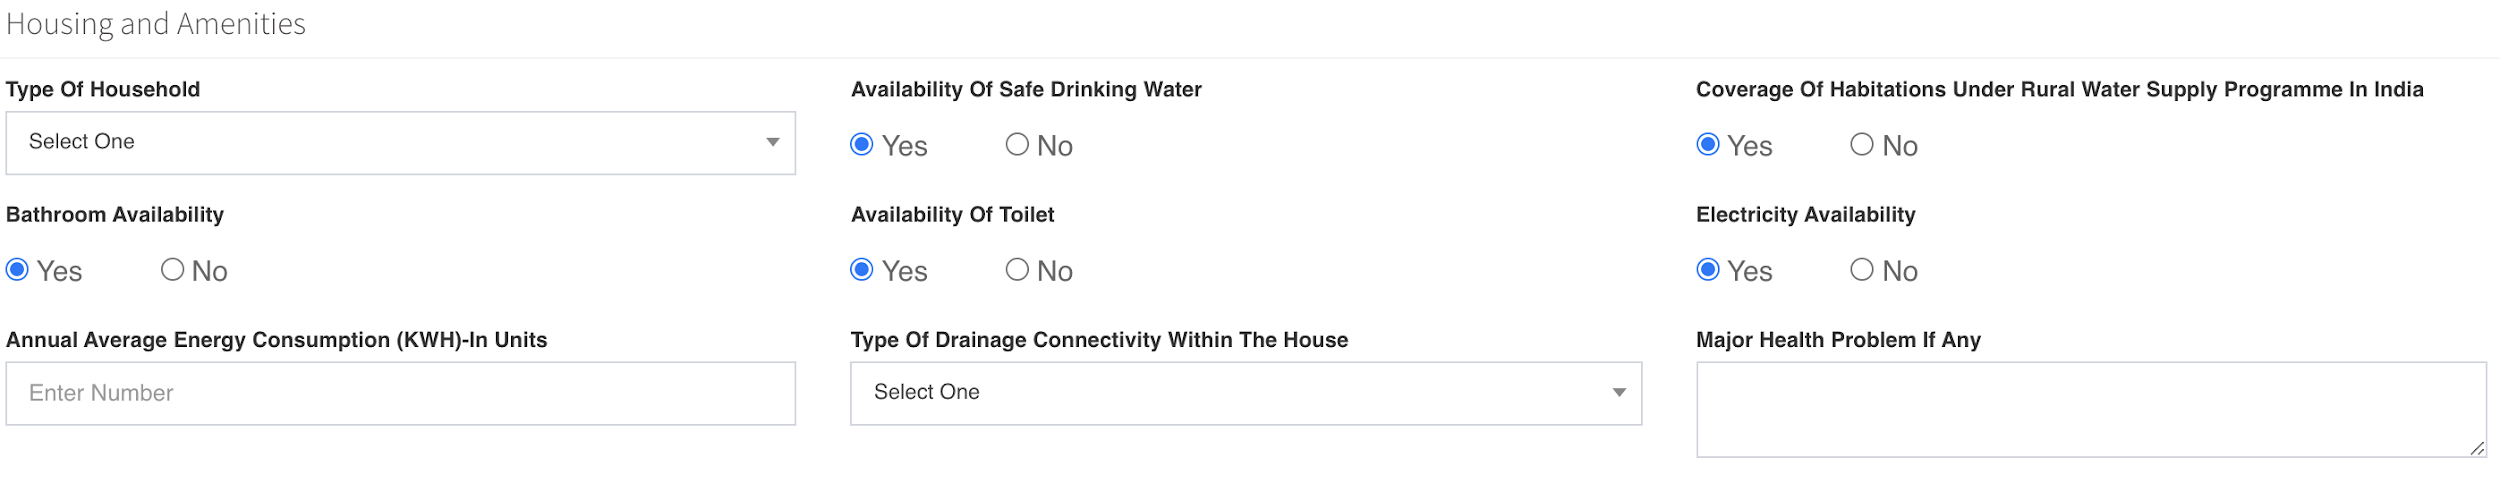Click the Housing and Amenities heading
The image size is (2500, 483).
point(156,24)
